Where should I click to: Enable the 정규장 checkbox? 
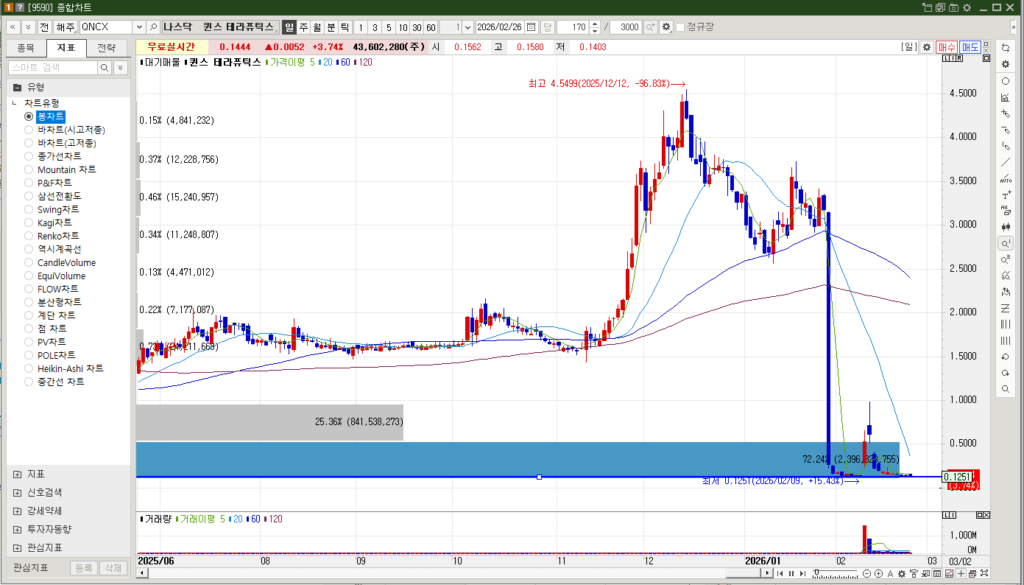pyautogui.click(x=681, y=27)
